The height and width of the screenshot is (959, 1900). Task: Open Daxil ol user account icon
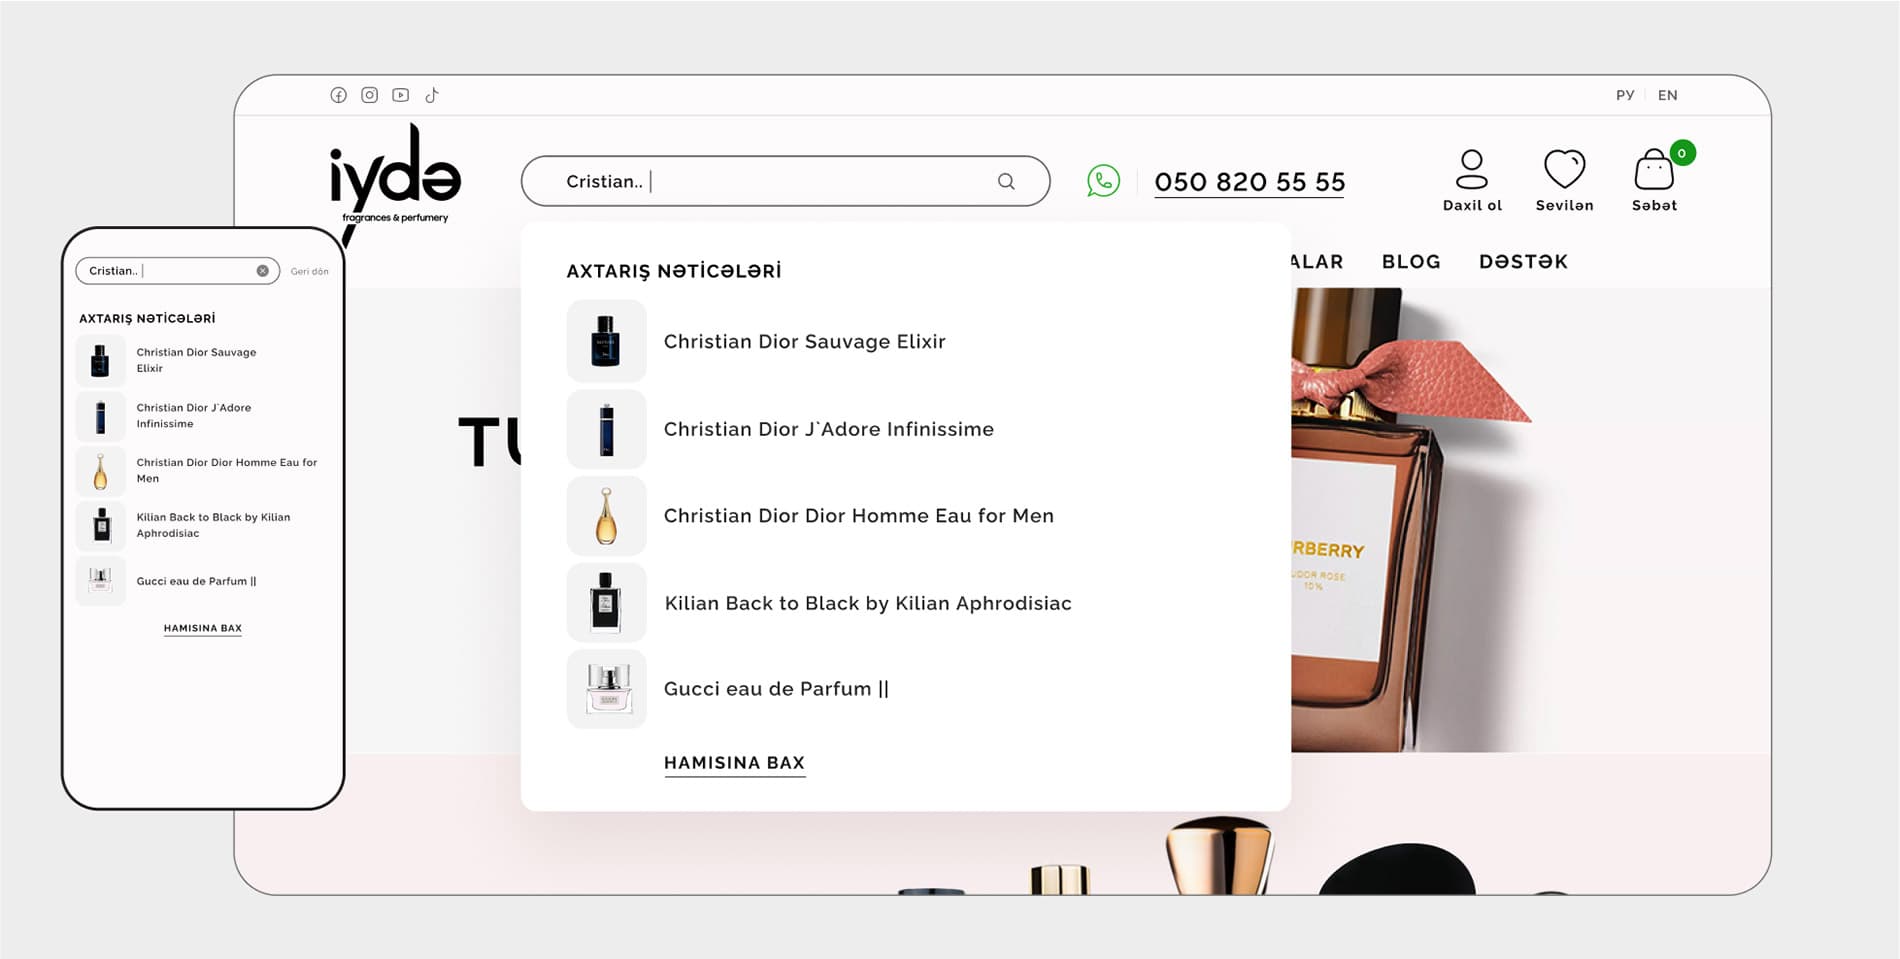tap(1472, 181)
